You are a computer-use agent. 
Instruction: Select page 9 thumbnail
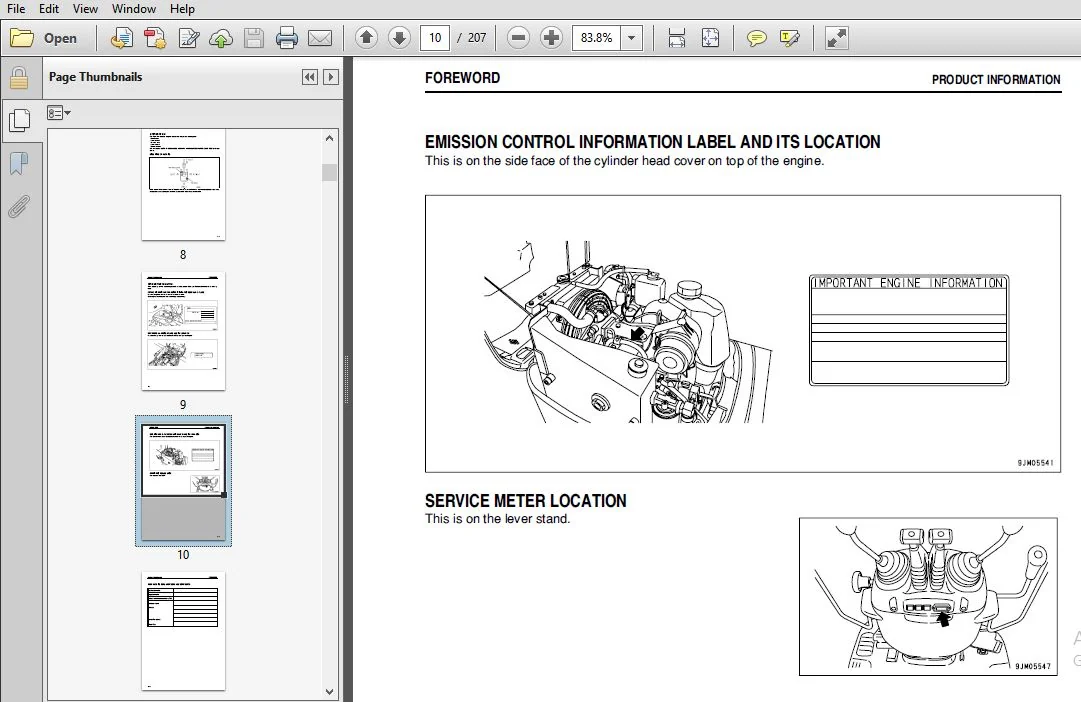click(x=183, y=331)
